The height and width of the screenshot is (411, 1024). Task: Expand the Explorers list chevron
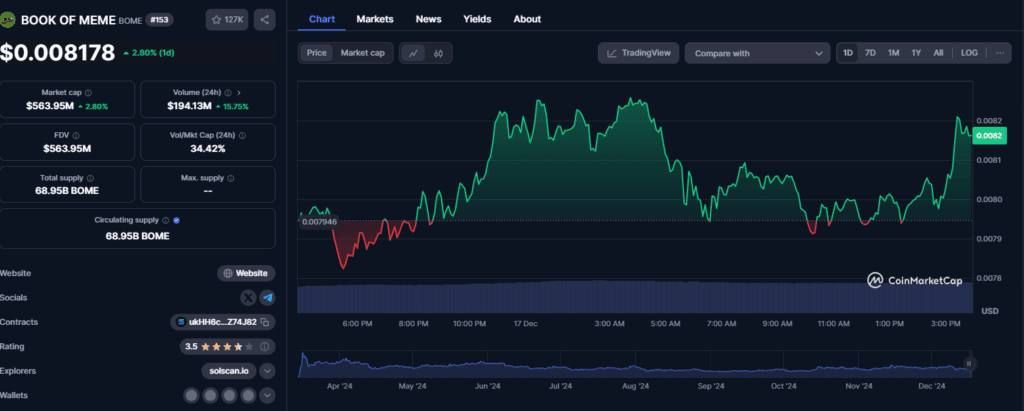tap(267, 371)
